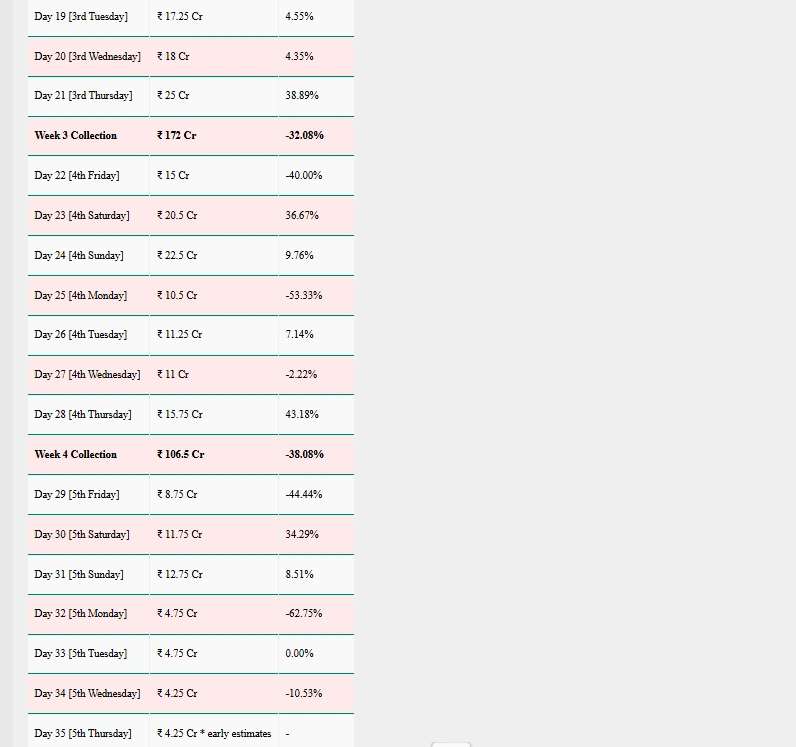
Task: Click the Day 30 [5th Saturday] cell
Action: (82, 535)
